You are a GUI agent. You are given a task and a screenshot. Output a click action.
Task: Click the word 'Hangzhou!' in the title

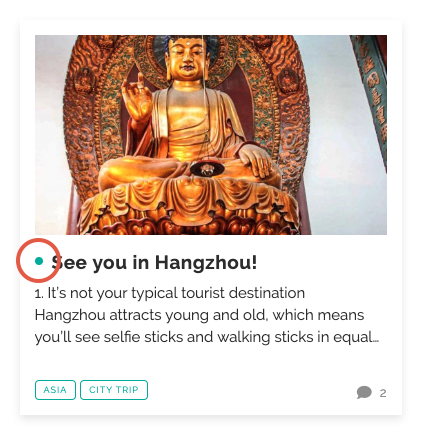tap(206, 262)
